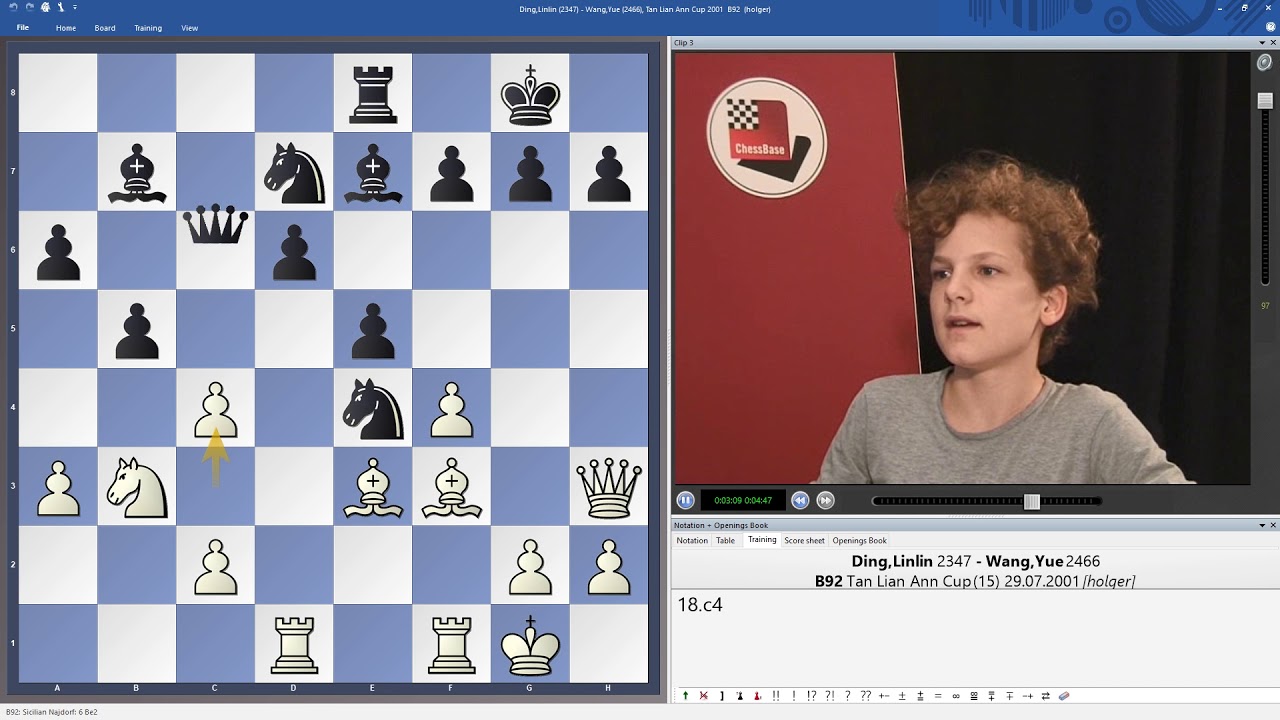Annotate move with single ! symbol
The image size is (1280, 720).
[x=794, y=696]
